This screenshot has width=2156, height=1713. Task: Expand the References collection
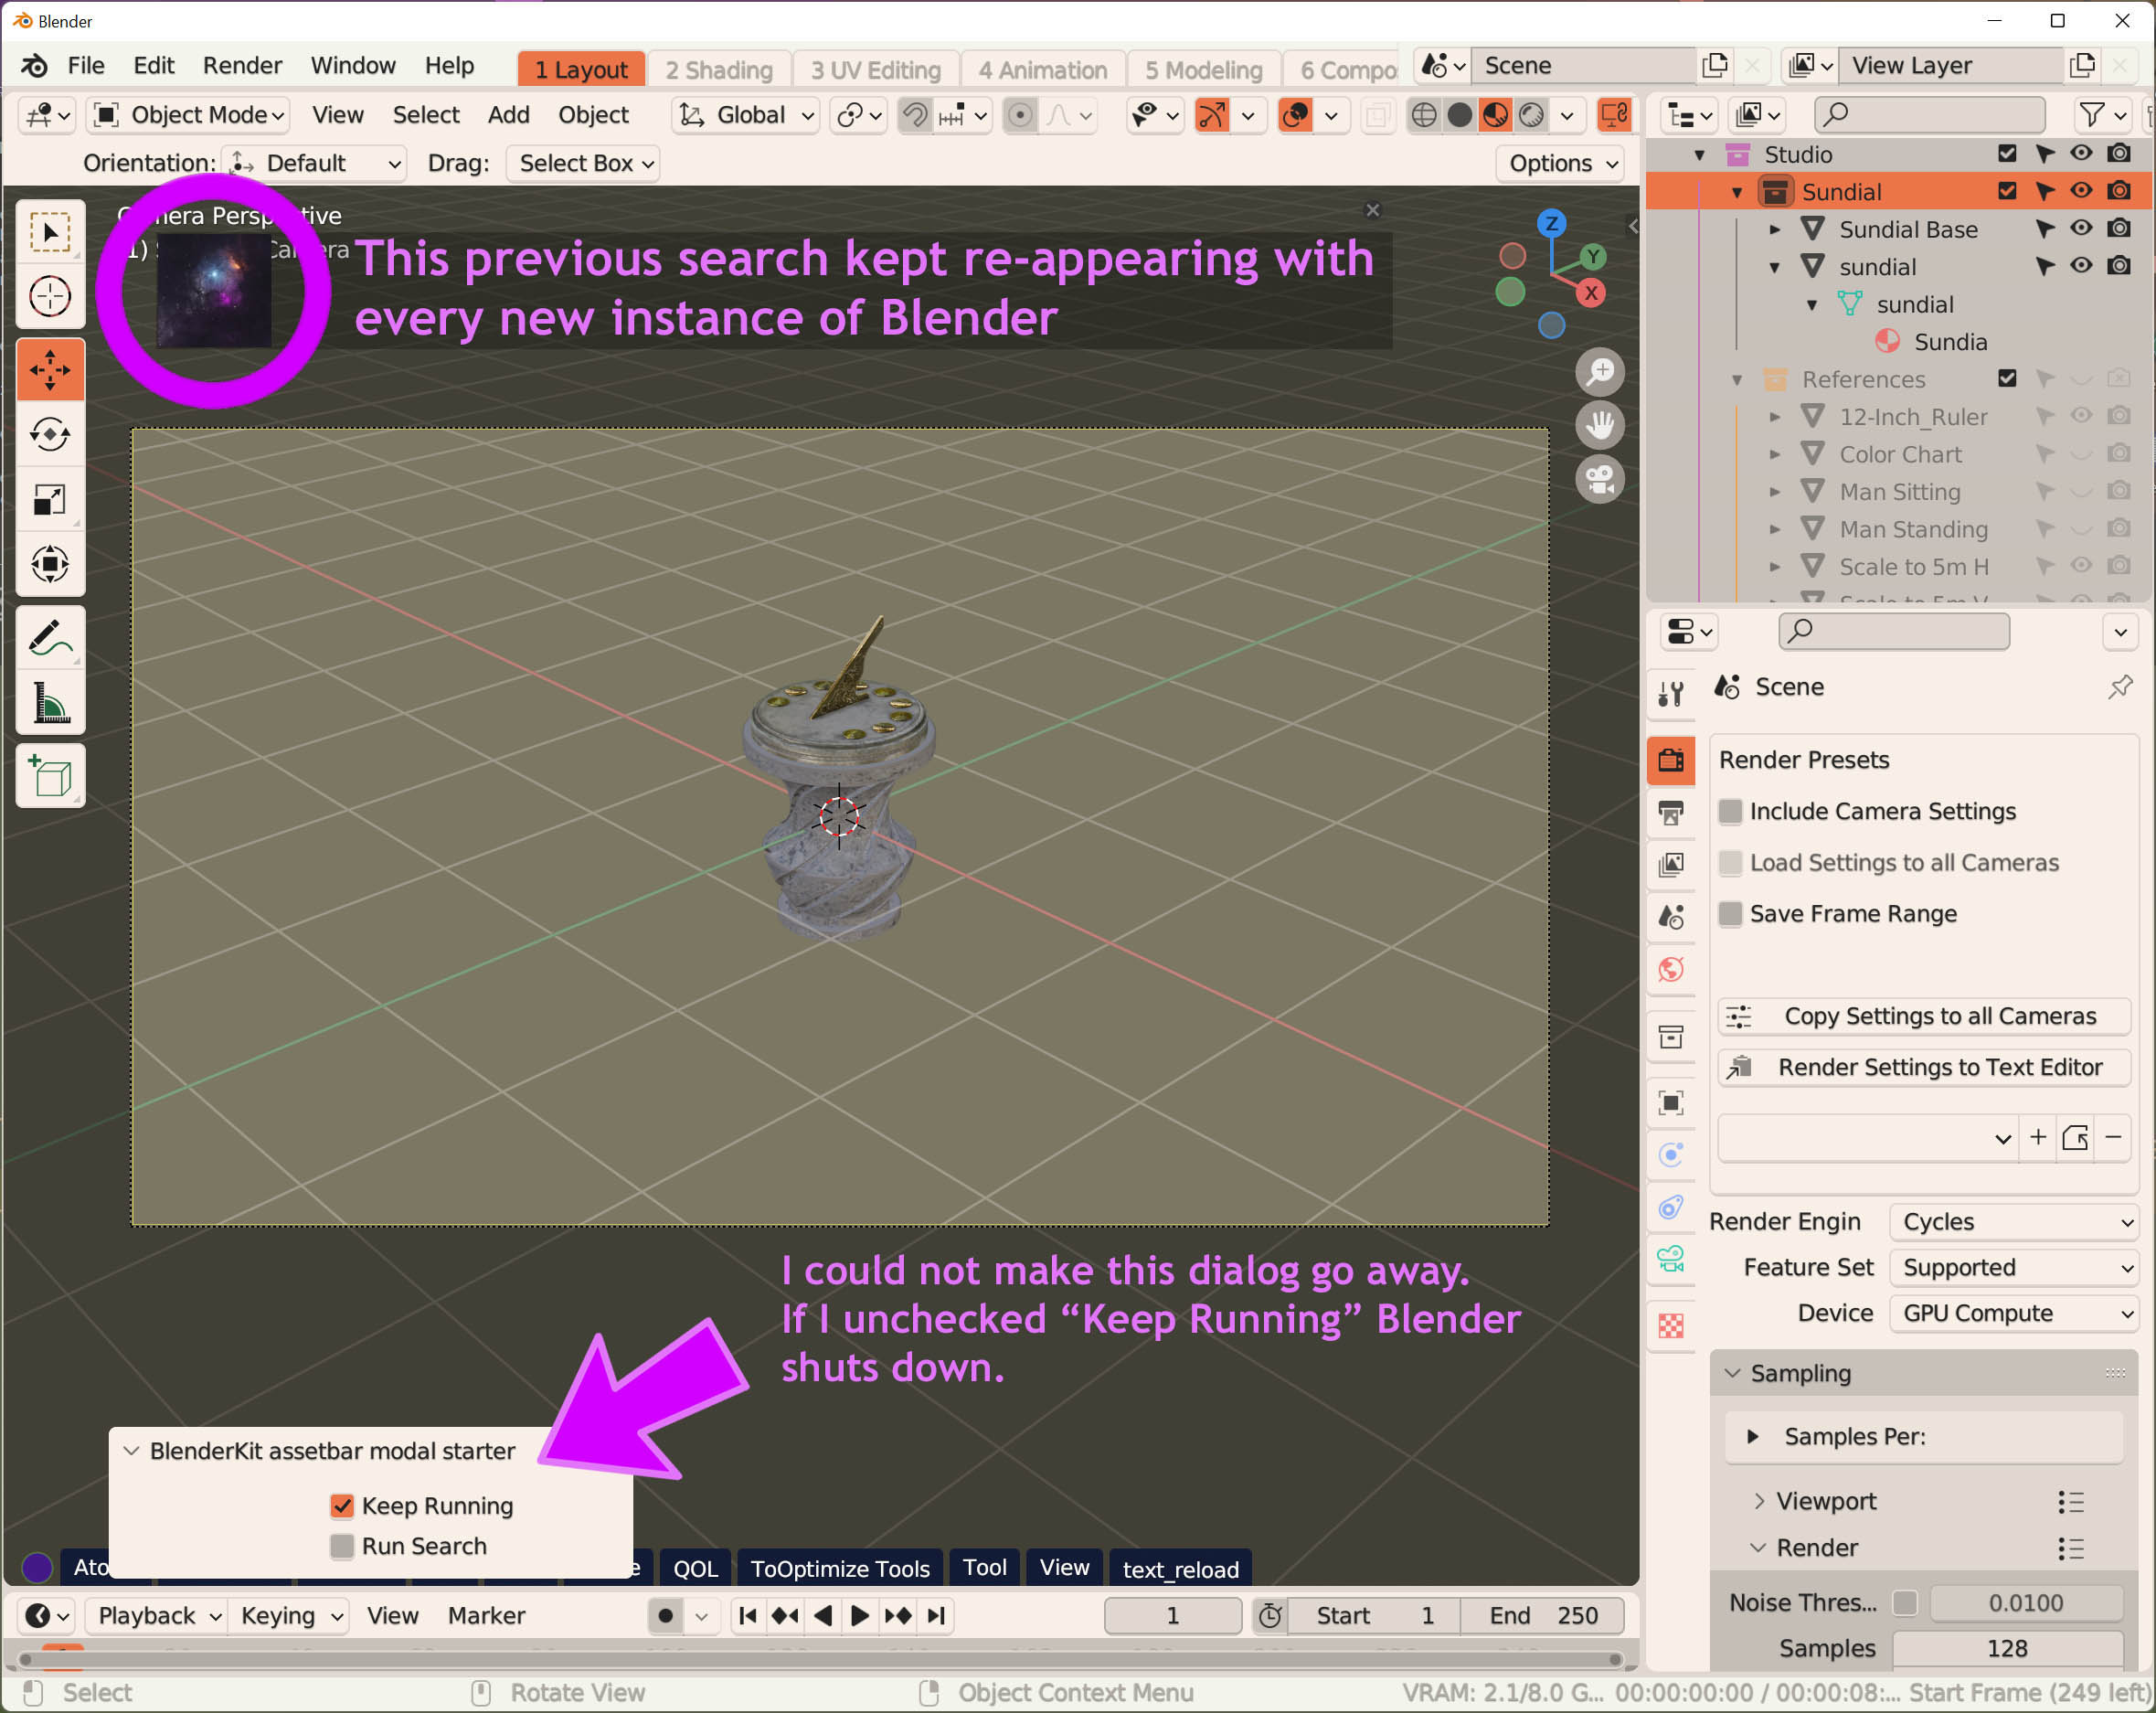point(1737,379)
